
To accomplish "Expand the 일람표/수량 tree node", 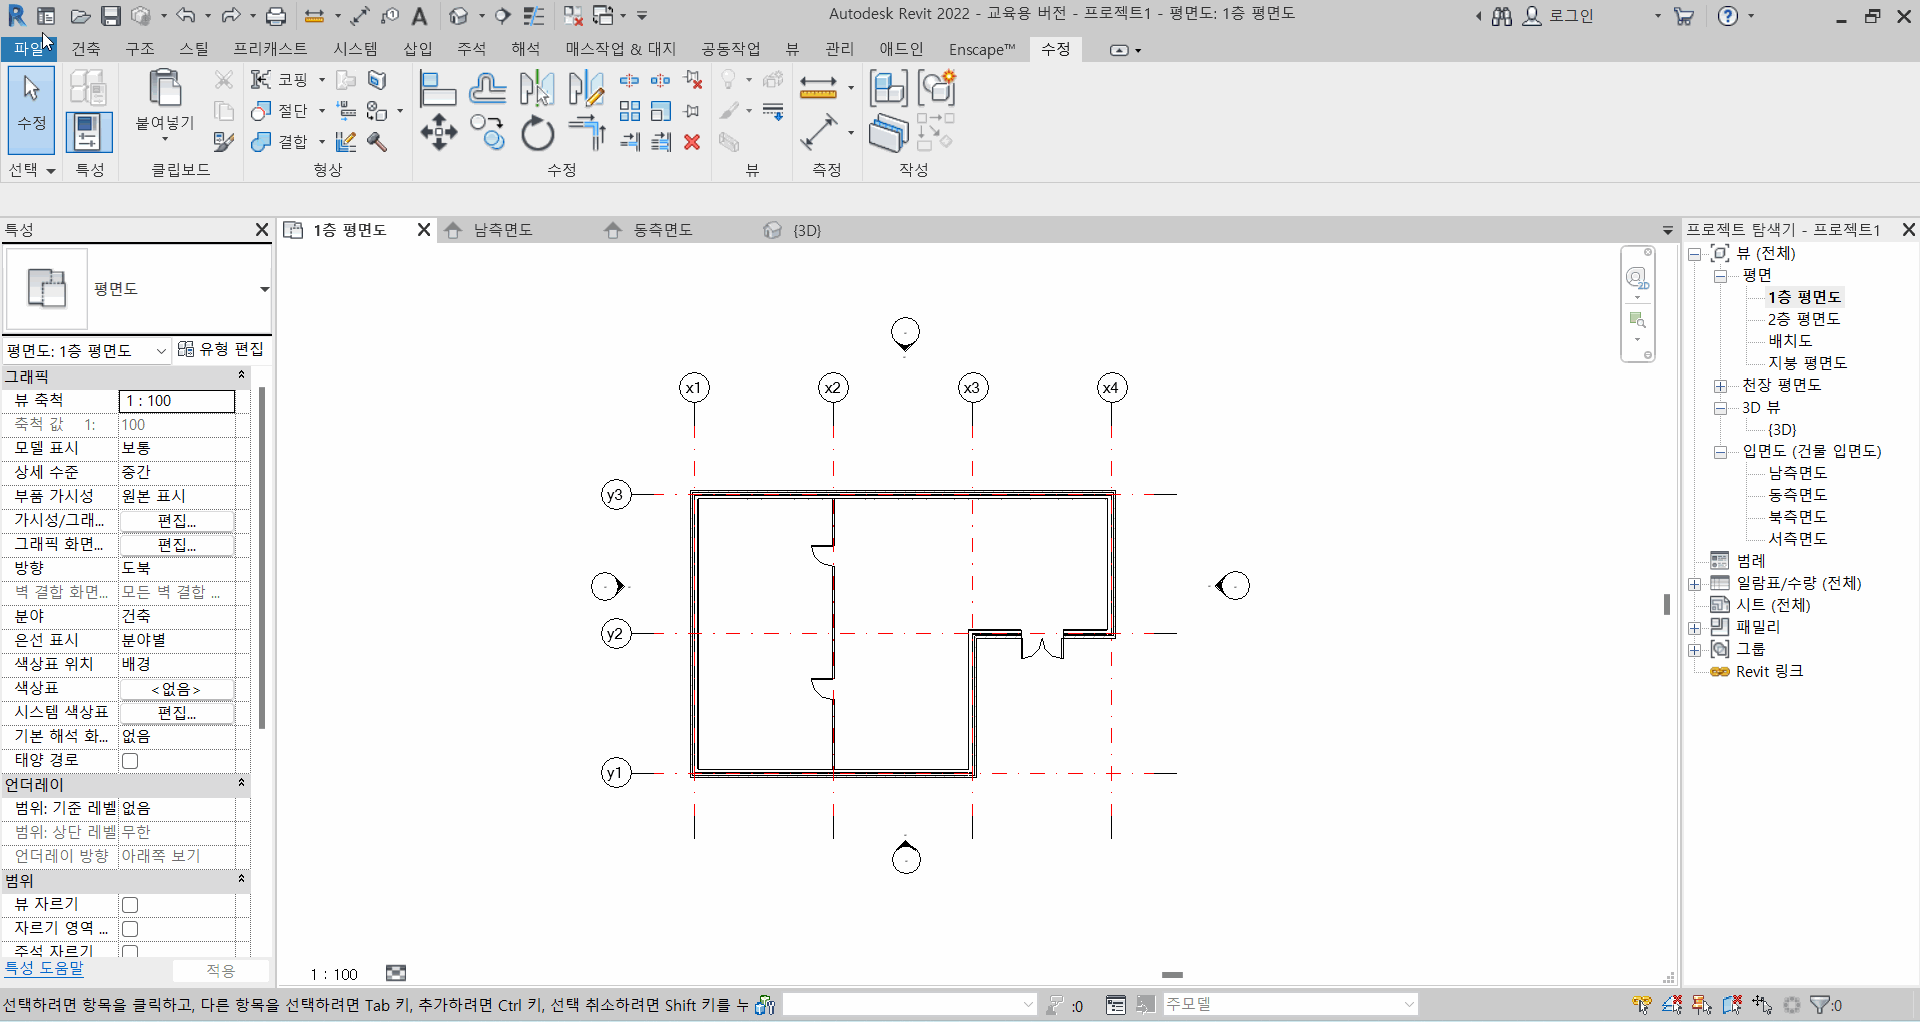I will click(1694, 584).
